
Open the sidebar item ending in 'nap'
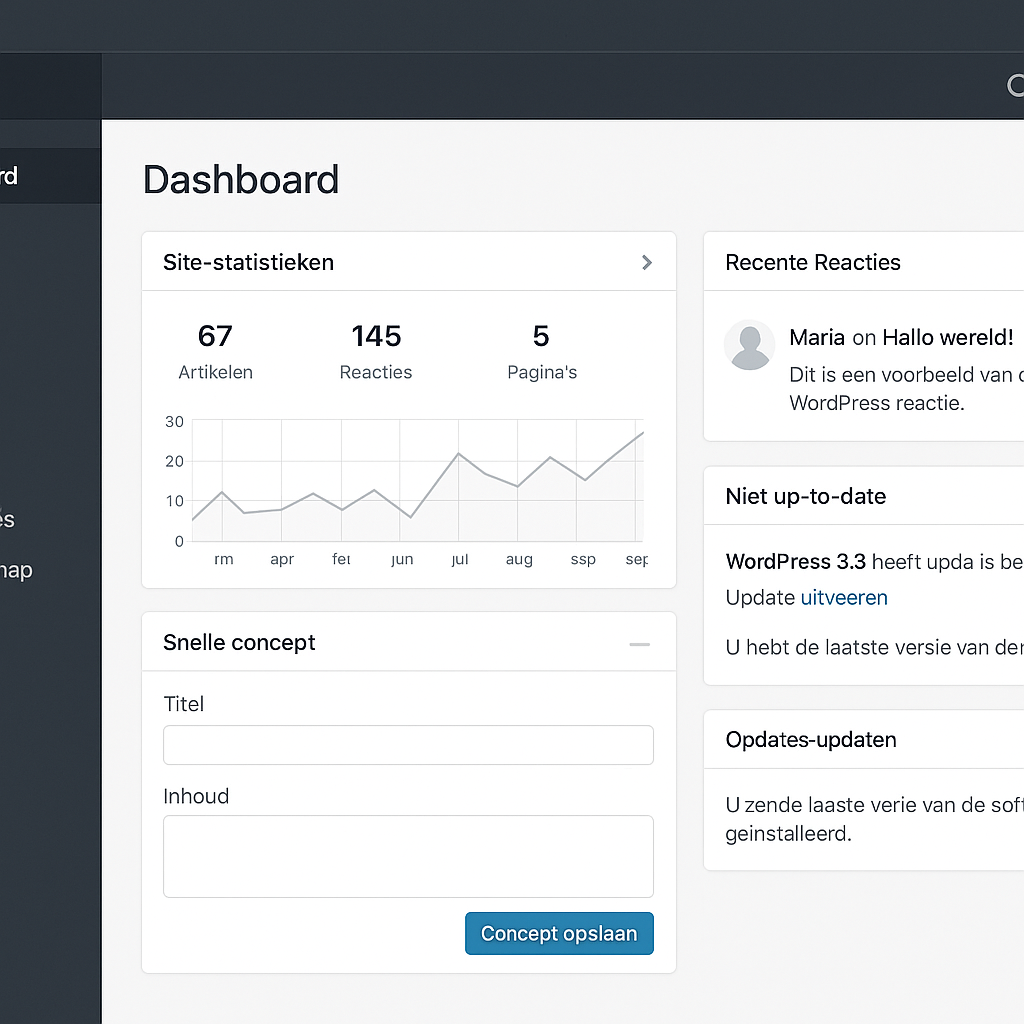tap(16, 571)
